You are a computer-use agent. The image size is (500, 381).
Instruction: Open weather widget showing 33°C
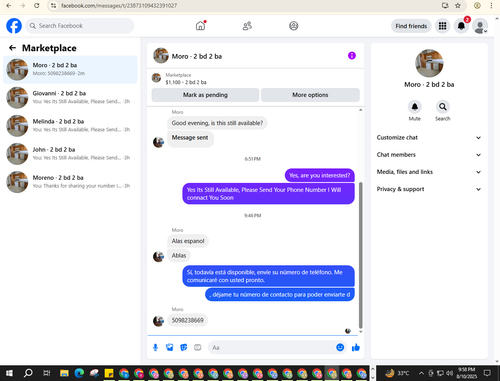coord(397,373)
